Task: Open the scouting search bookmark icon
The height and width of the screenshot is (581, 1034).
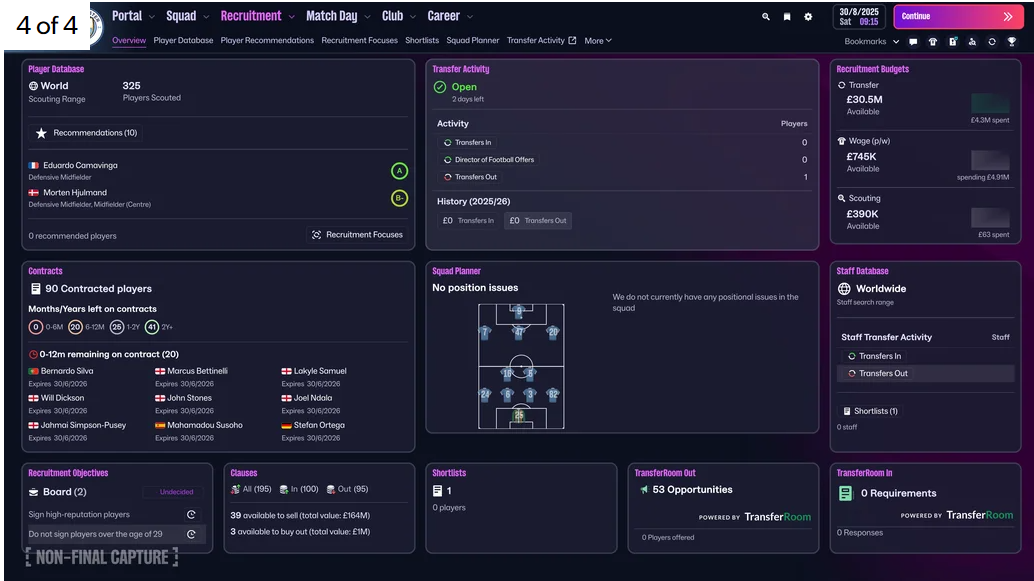Action: pos(972,42)
